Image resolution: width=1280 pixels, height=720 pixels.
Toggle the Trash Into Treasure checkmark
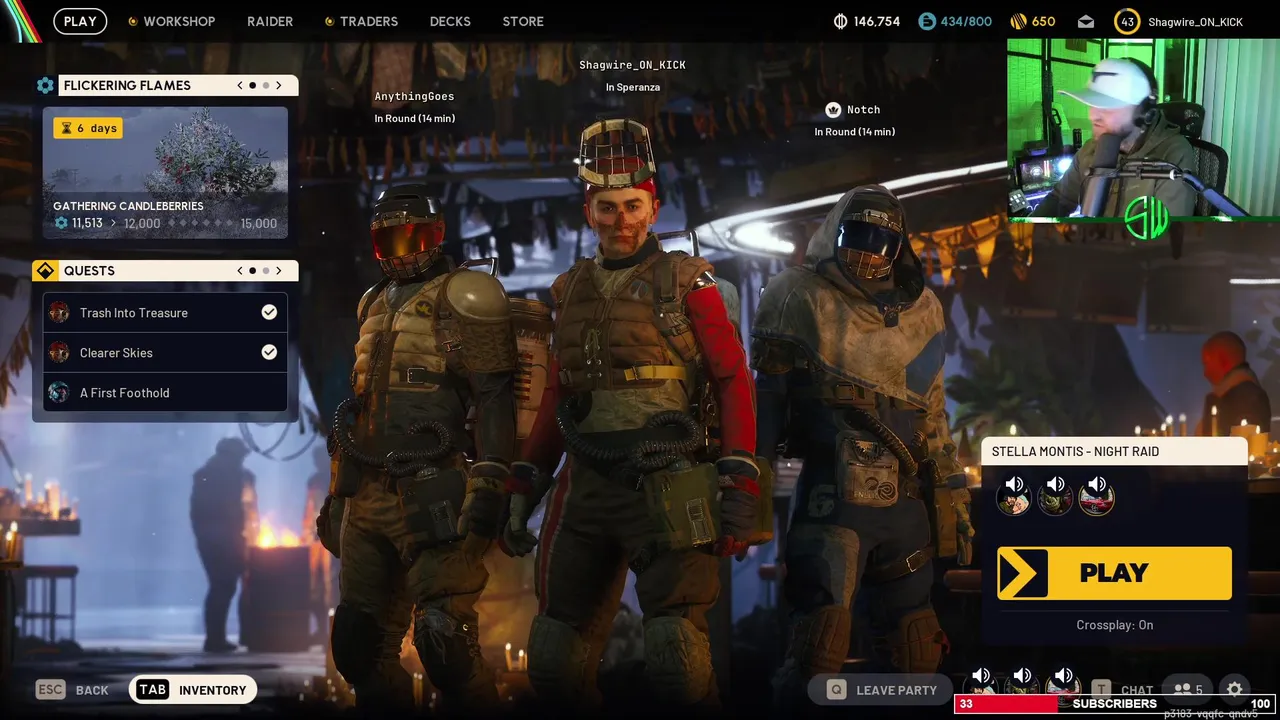coord(269,312)
